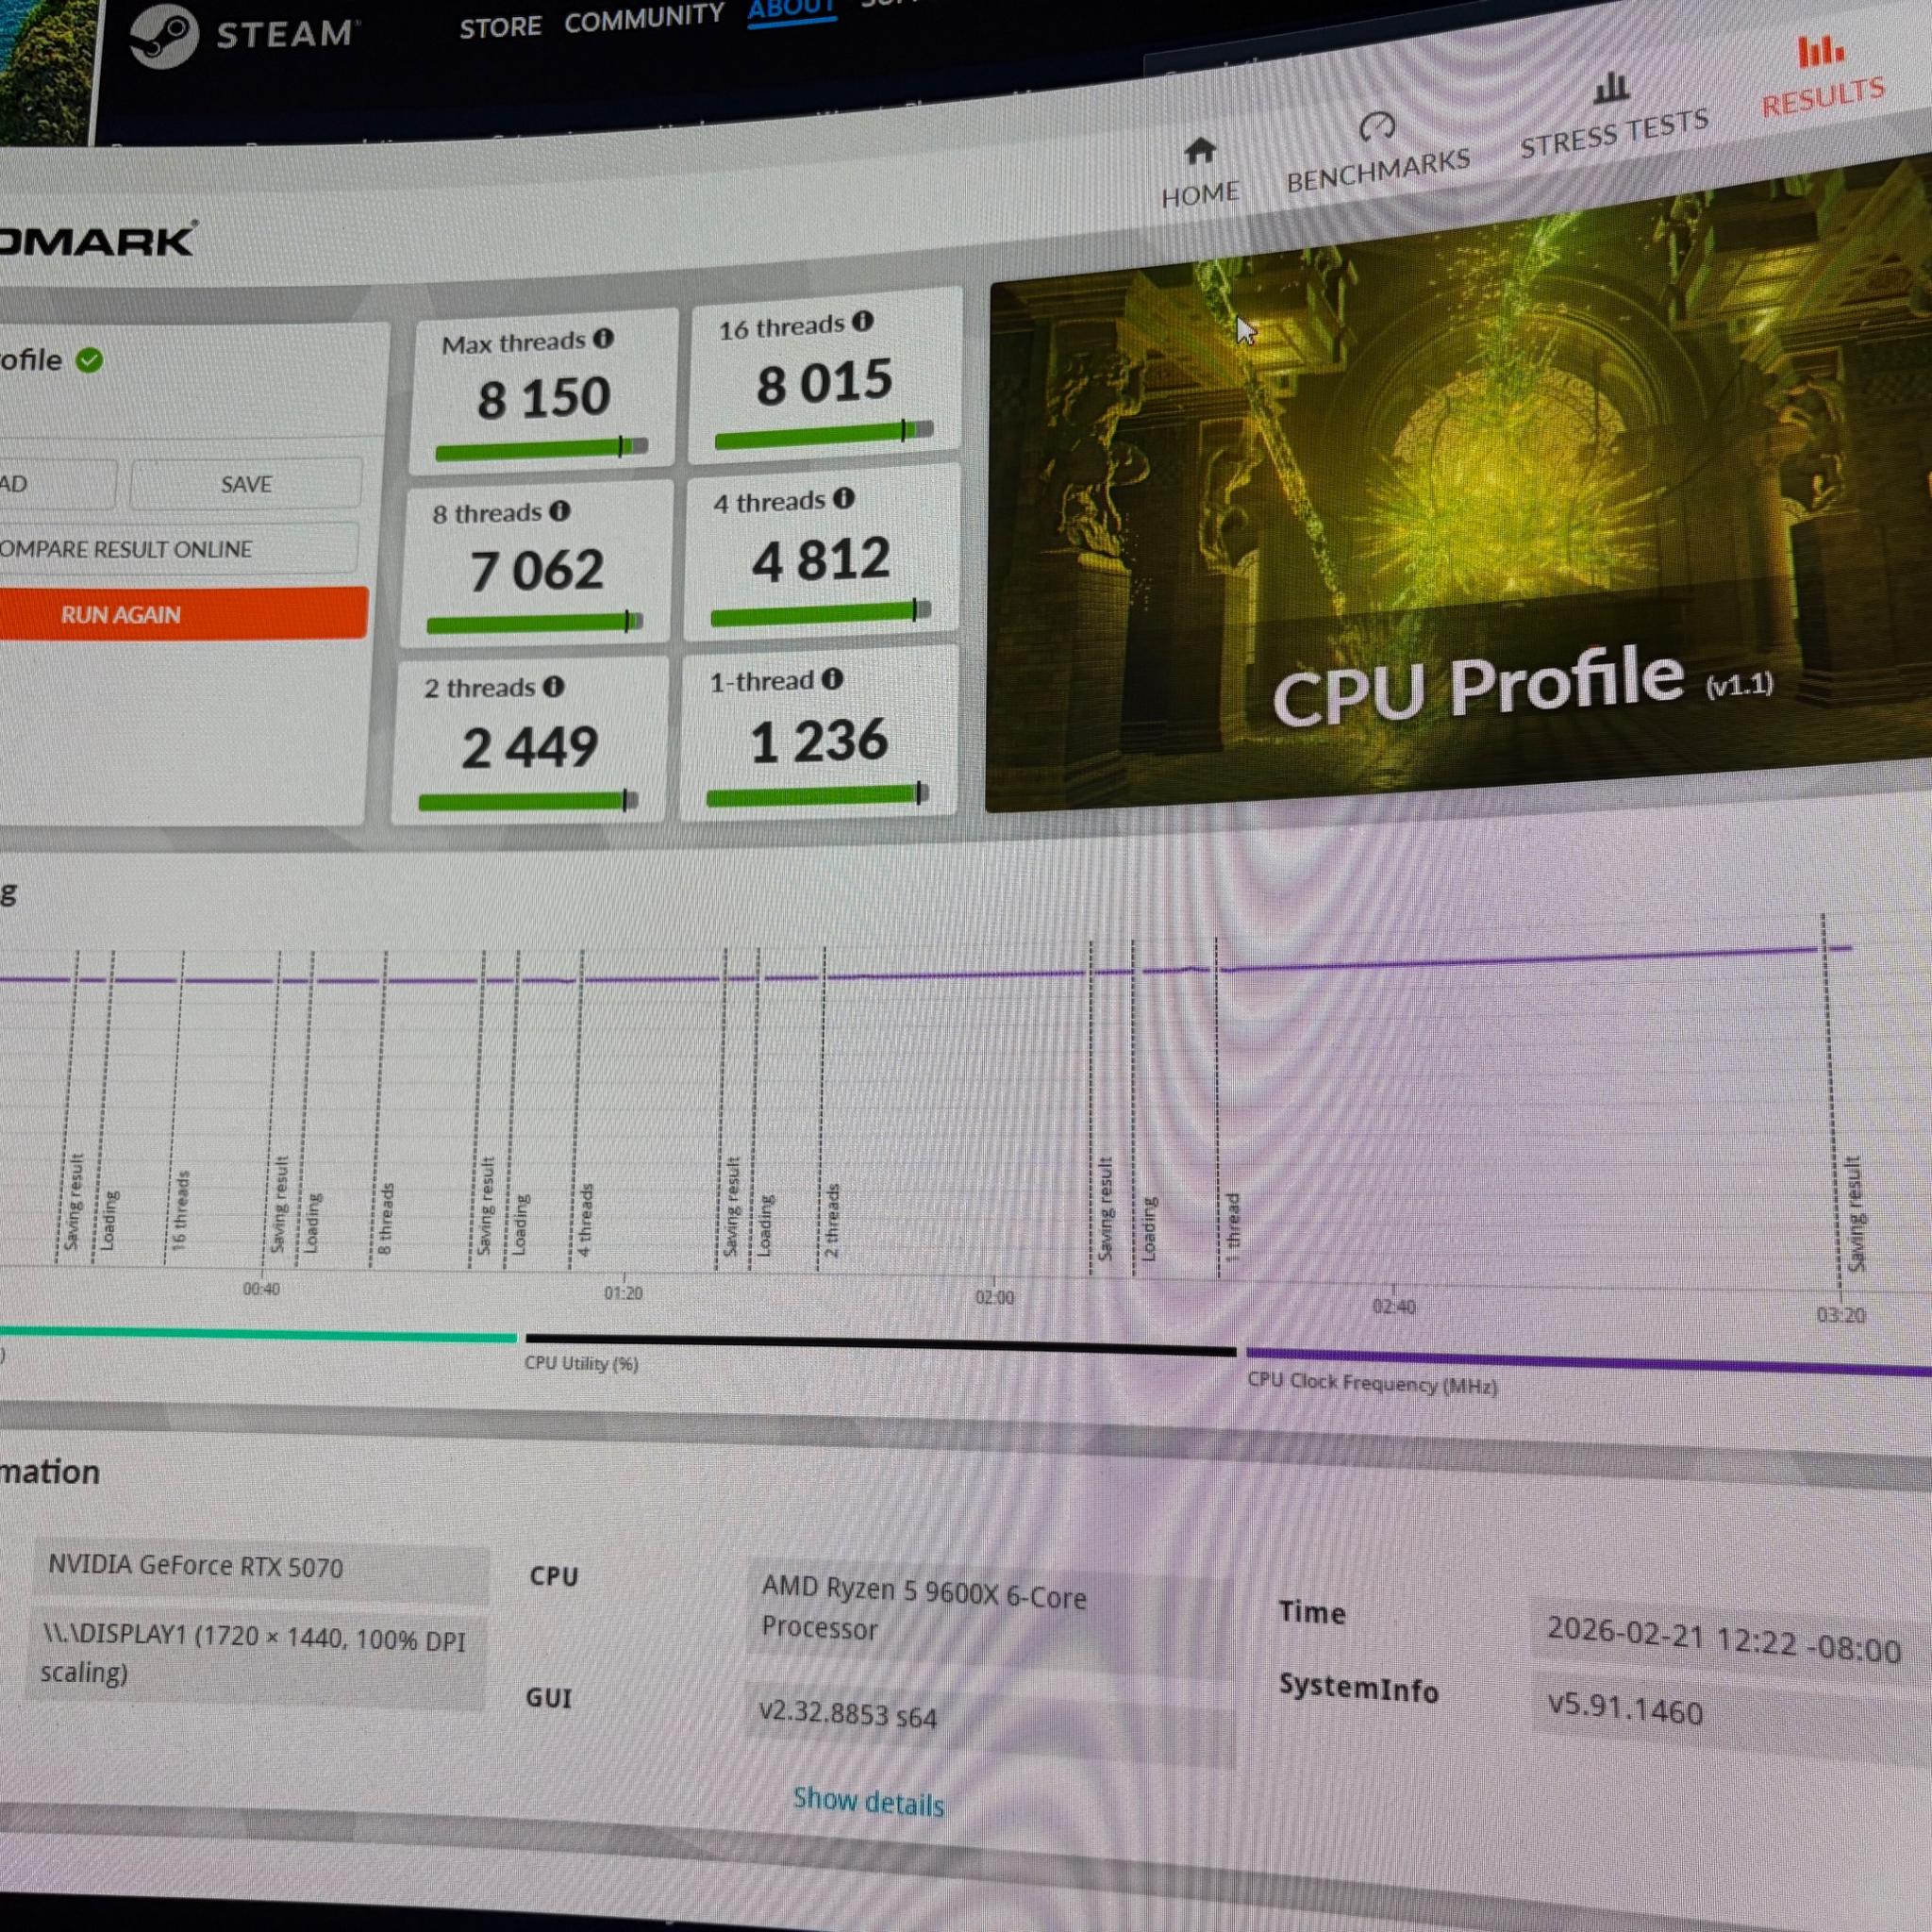The width and height of the screenshot is (1932, 1932).
Task: Click Compare Result Online
Action: coord(178,548)
